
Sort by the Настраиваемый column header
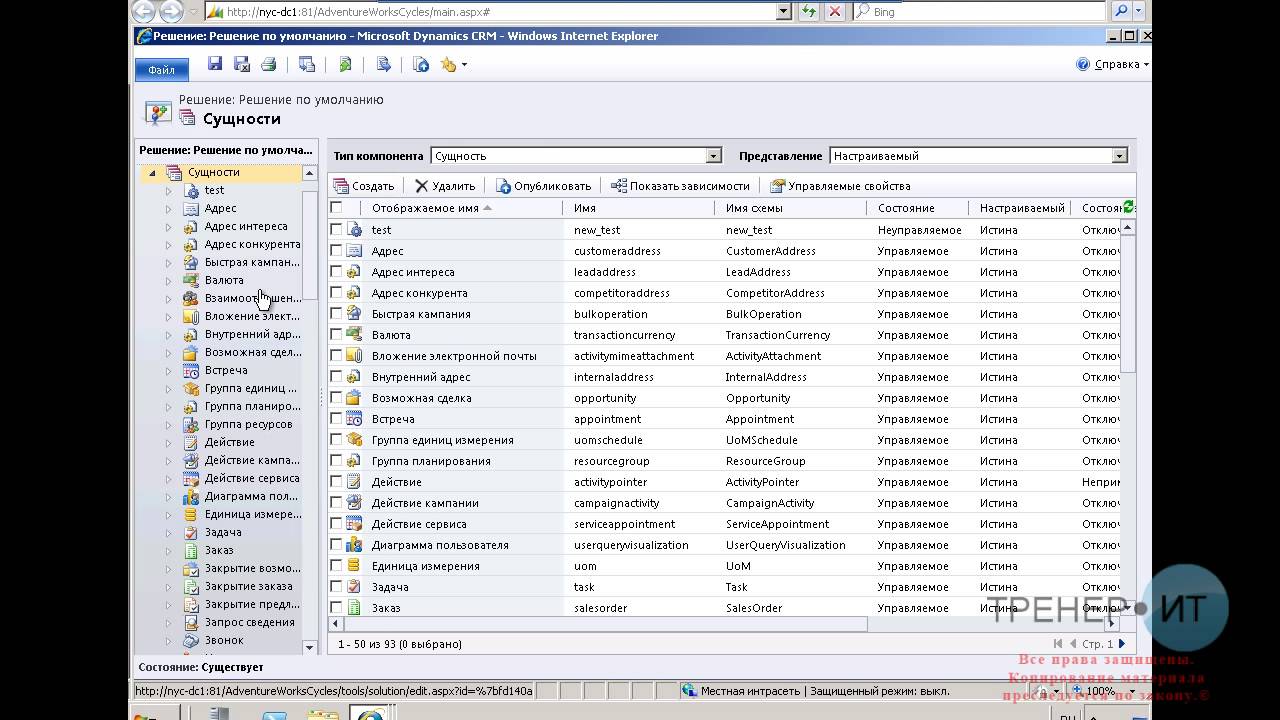click(x=1021, y=208)
